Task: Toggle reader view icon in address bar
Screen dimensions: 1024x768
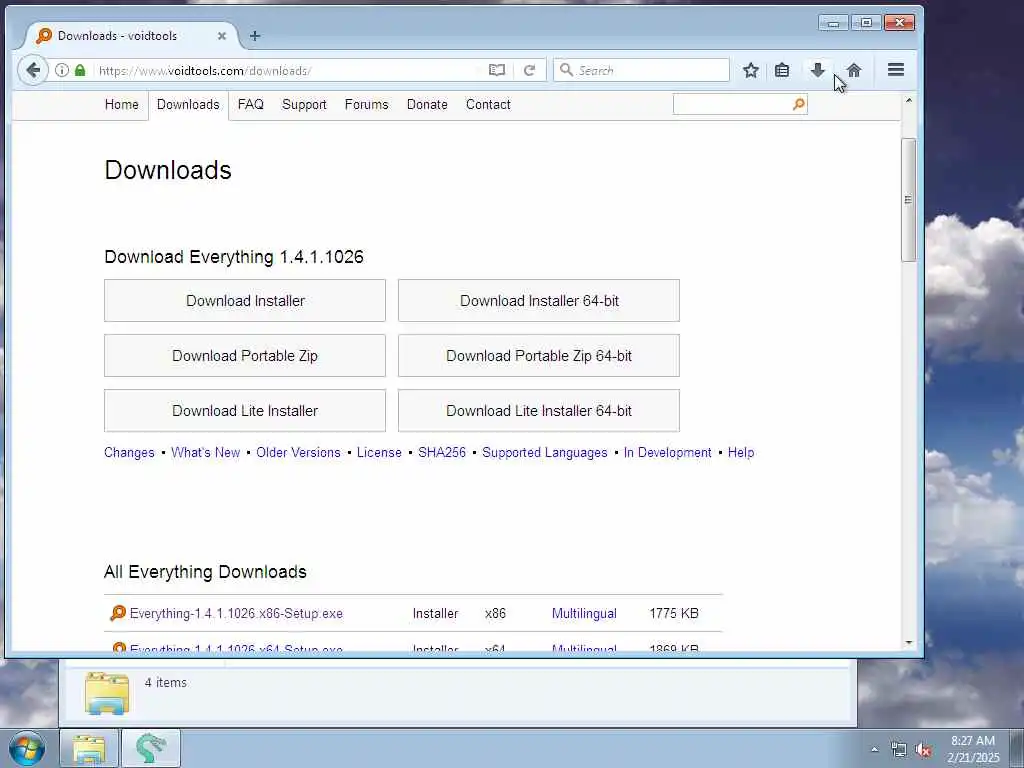Action: (497, 70)
